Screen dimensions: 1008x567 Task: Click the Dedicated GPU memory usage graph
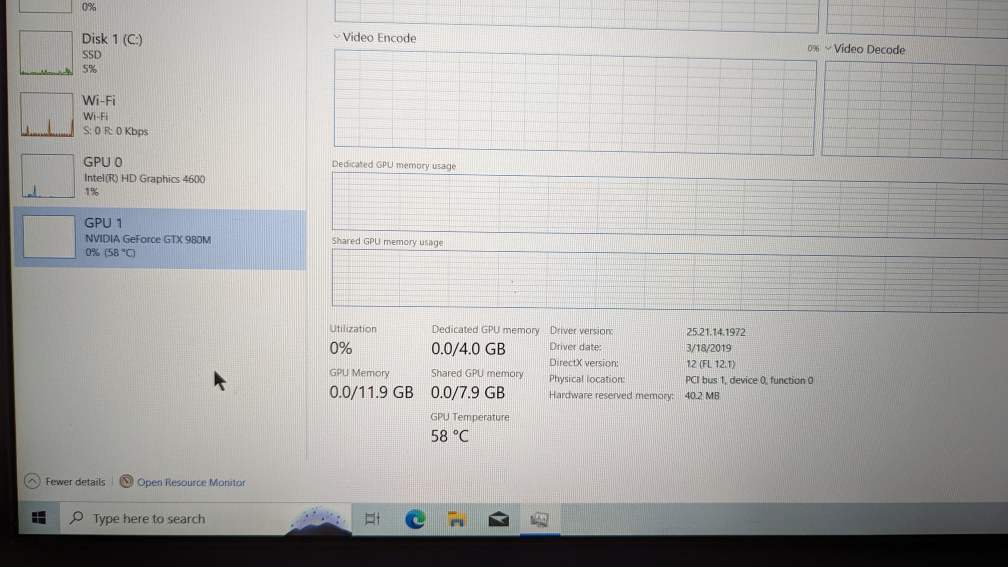670,206
